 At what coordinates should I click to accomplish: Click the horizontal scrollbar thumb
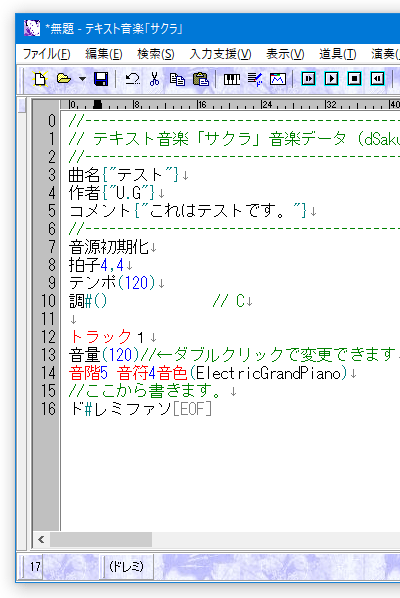(101, 539)
